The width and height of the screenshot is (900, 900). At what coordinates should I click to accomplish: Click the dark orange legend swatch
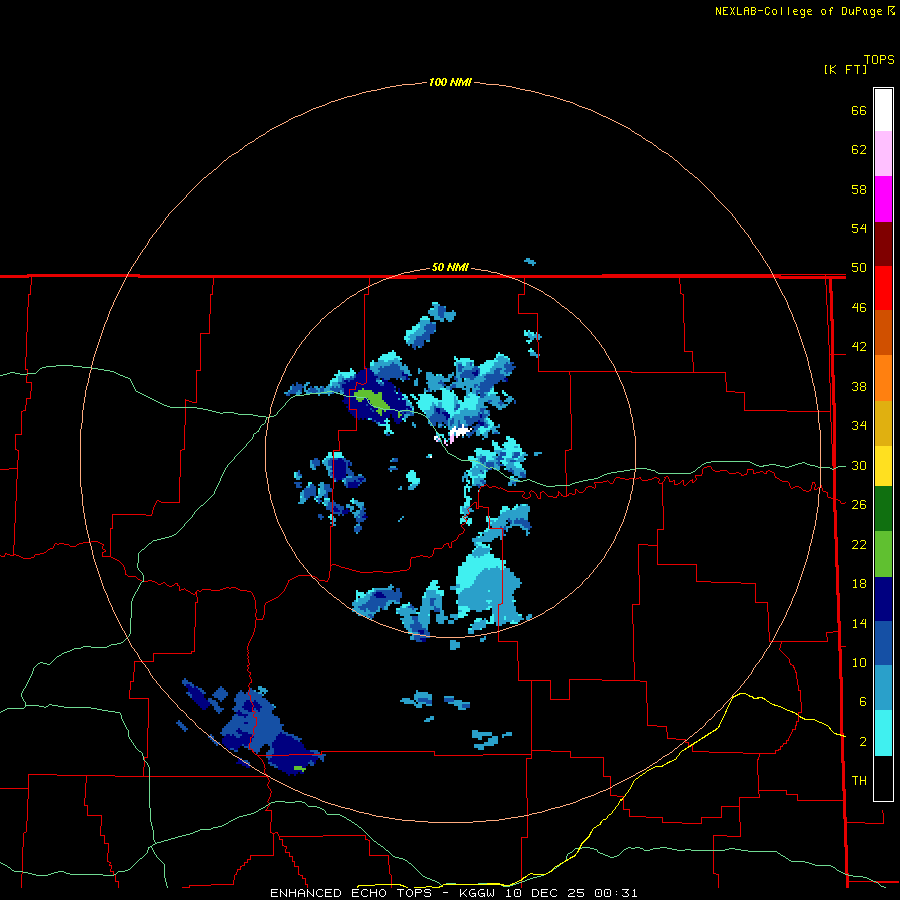click(883, 333)
